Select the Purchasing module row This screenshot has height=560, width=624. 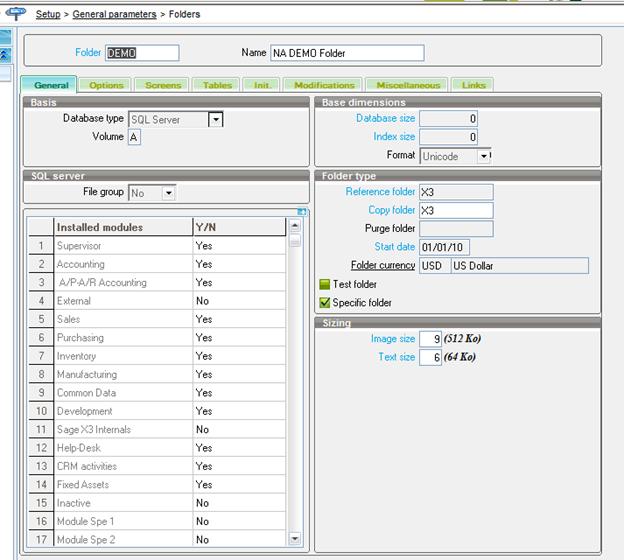[157, 338]
